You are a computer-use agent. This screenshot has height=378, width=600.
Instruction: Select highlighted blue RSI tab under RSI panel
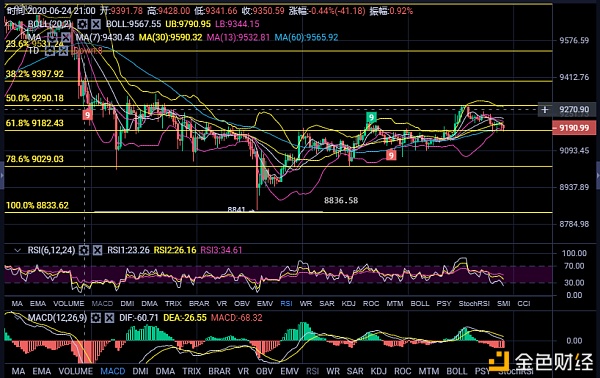(286, 303)
